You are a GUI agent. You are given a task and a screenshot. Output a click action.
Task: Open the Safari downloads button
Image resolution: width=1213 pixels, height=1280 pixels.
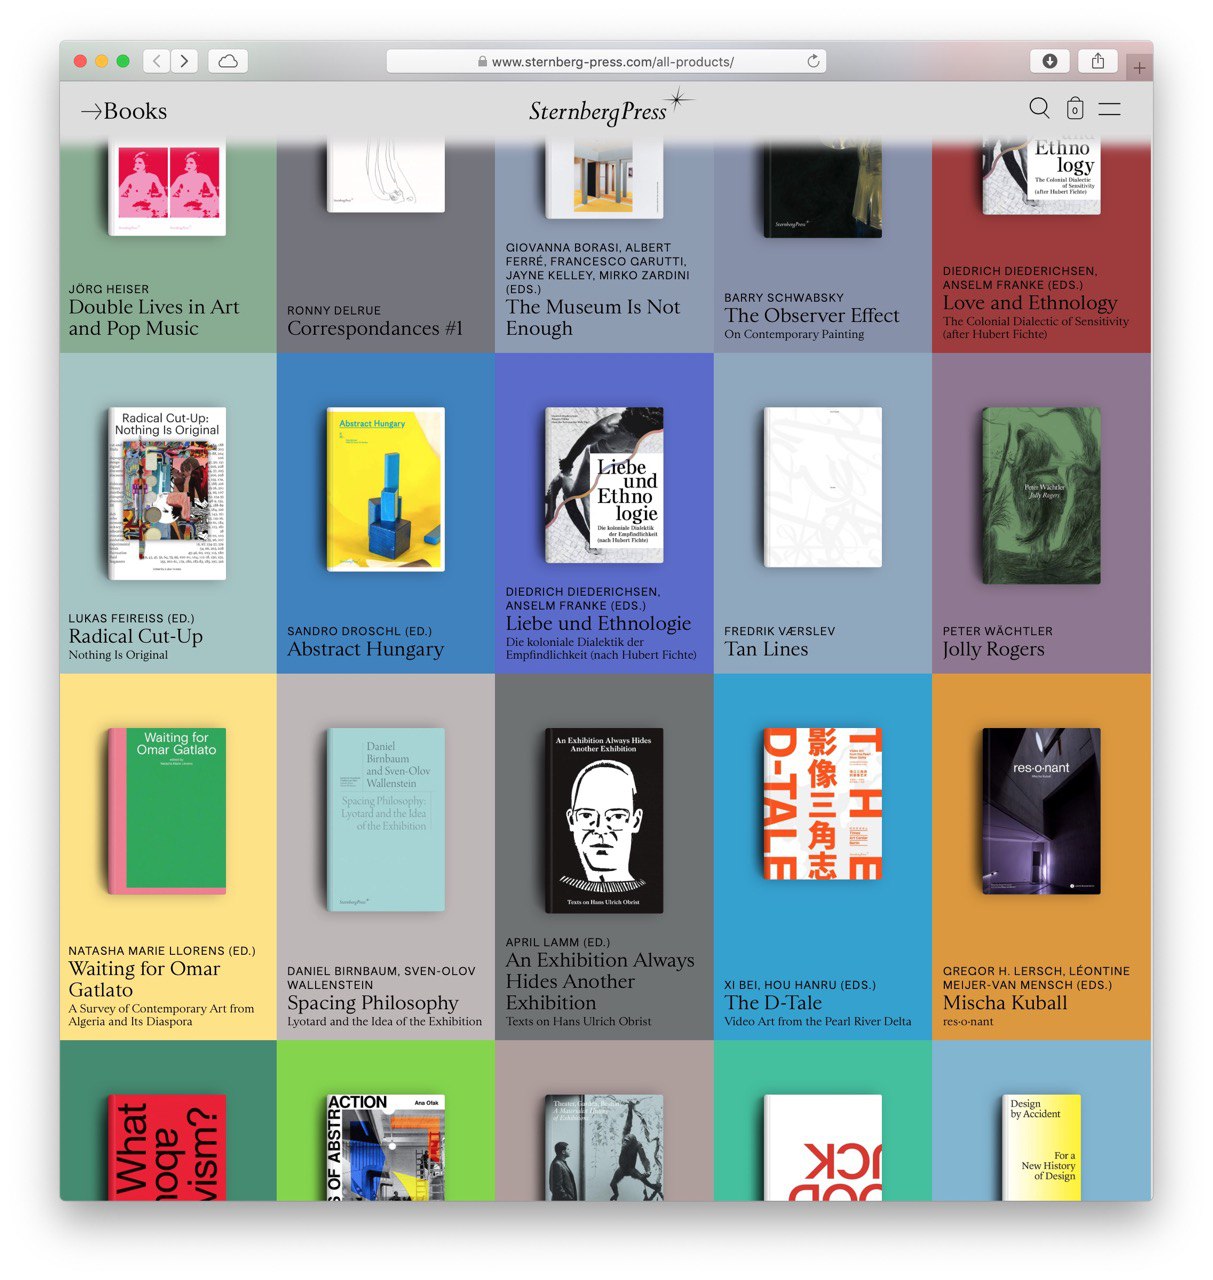pos(1049,61)
